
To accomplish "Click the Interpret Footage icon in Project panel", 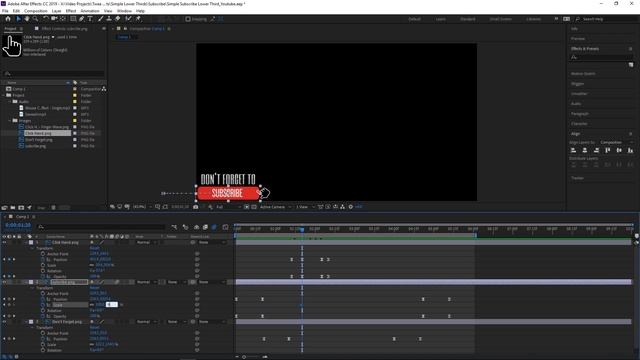I will click(4, 207).
